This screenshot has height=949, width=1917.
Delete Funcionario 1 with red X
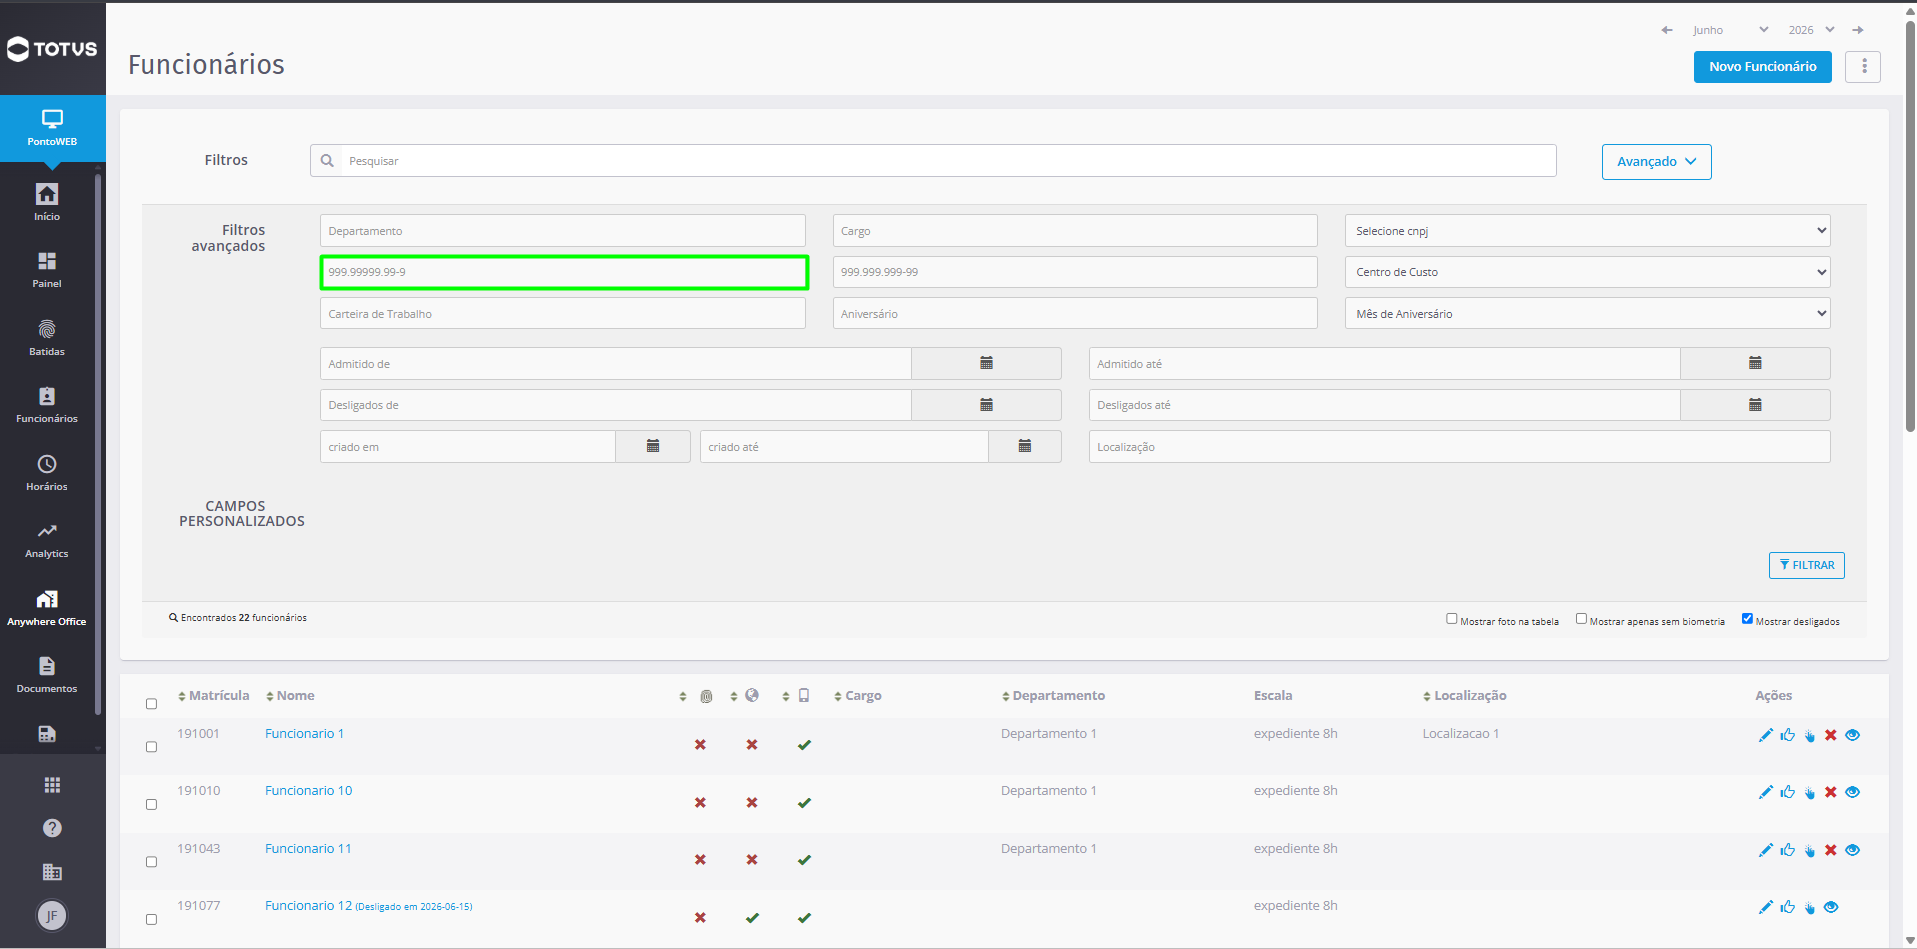tap(1831, 735)
